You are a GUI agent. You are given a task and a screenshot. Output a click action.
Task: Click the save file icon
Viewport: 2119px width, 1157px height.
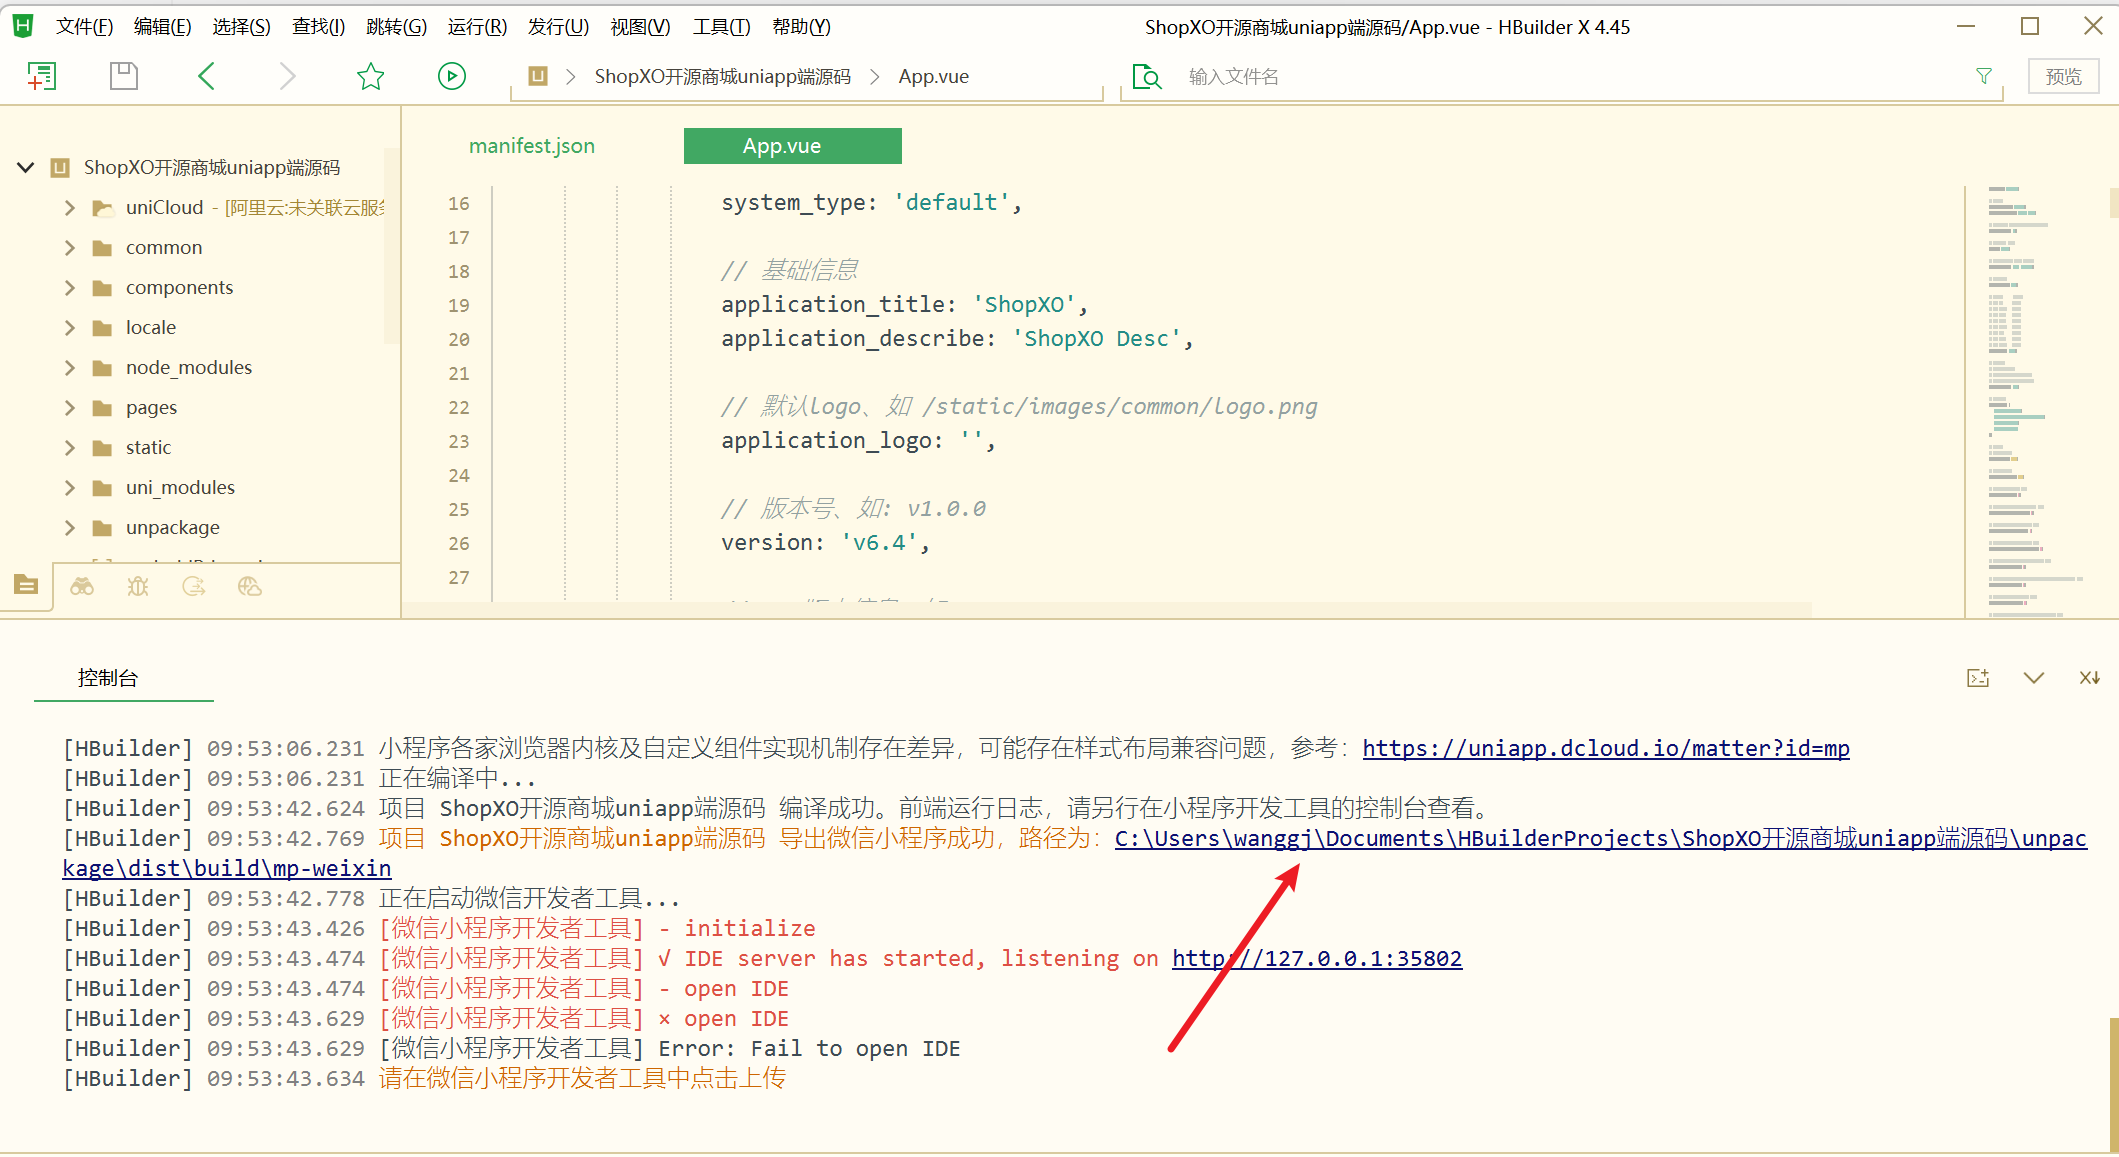(x=124, y=76)
